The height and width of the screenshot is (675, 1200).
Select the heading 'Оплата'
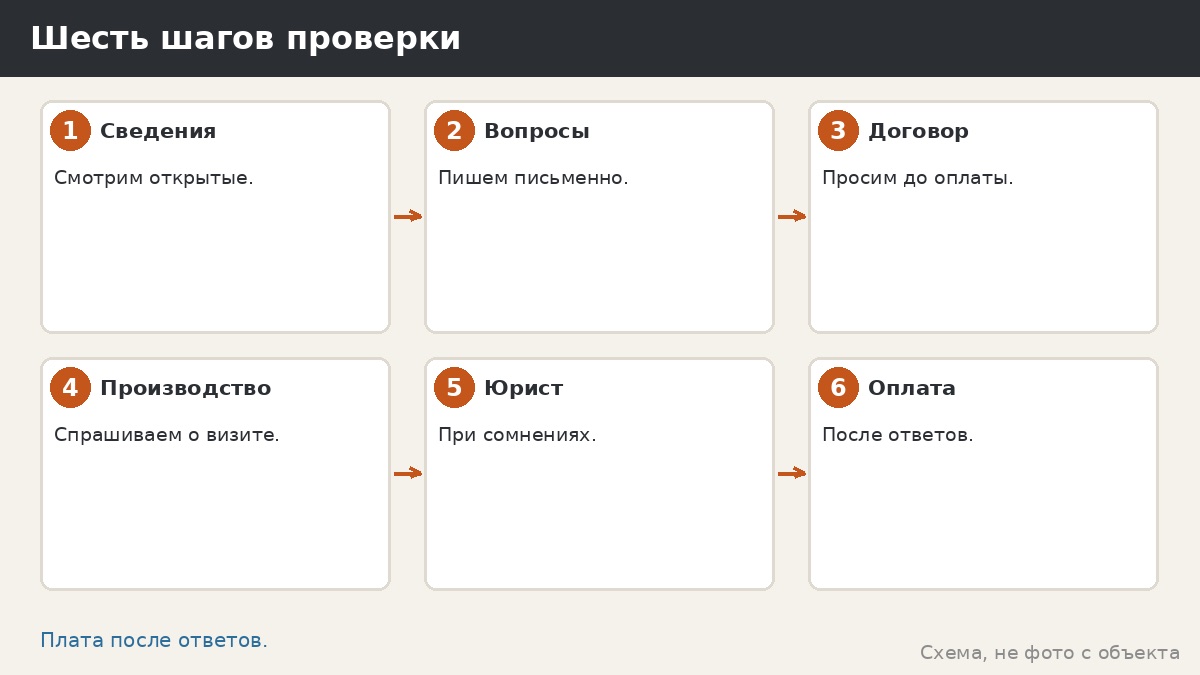[x=912, y=388]
